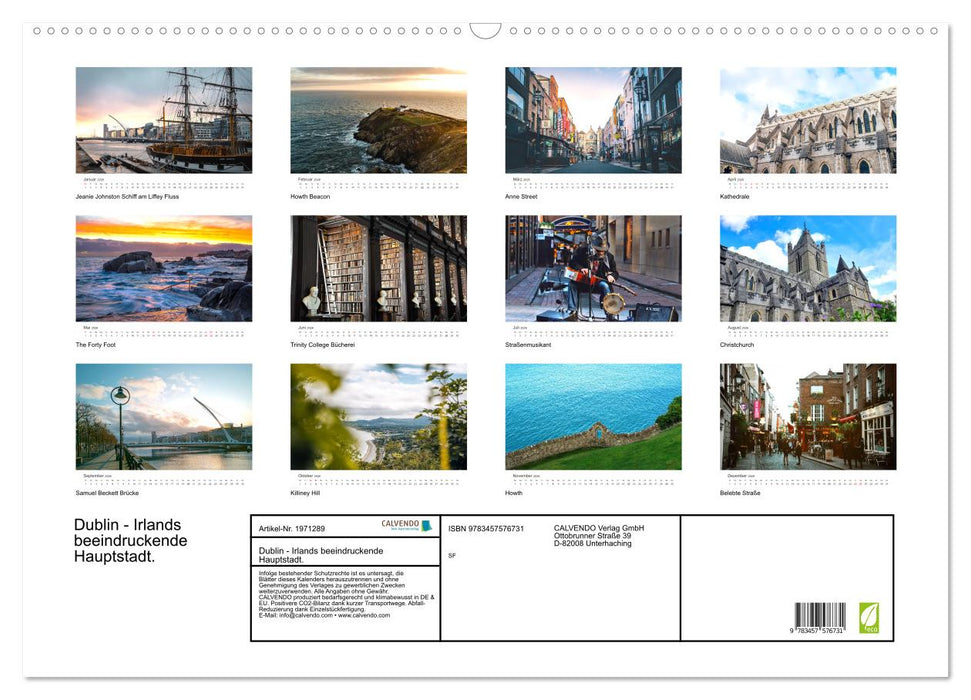The width and height of the screenshot is (971, 700).
Task: Select the Straßenmusikant street musician image
Action: coord(592,267)
